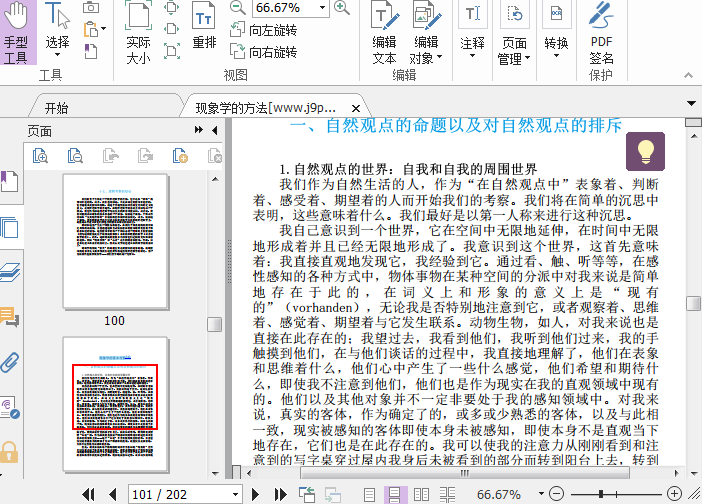
Task: Open the Edit Object (编辑对象) tool
Action: tap(426, 32)
